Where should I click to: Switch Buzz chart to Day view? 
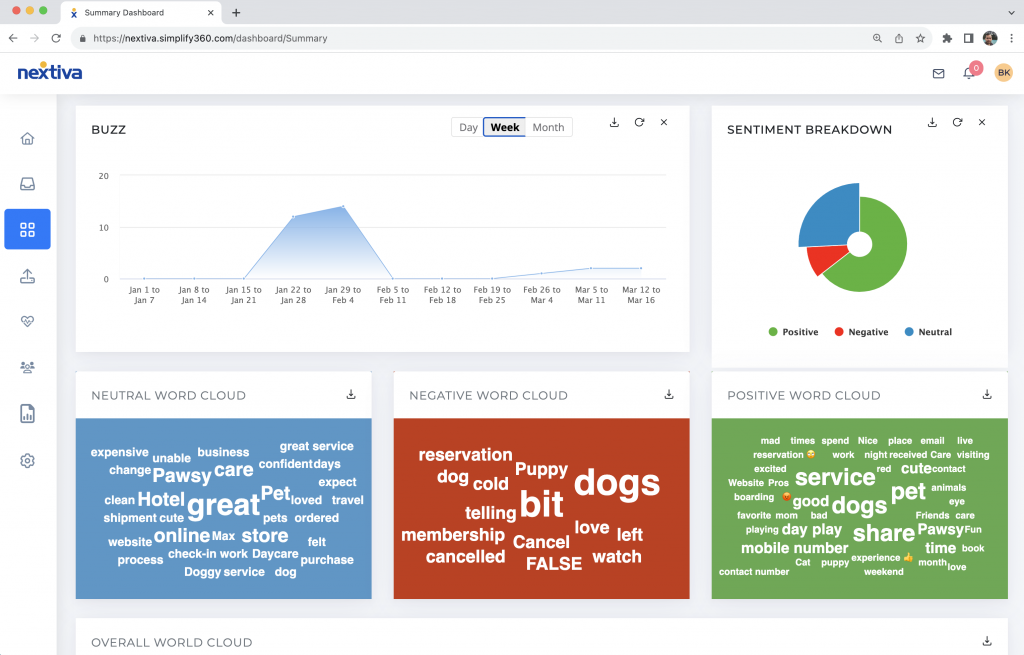[468, 127]
